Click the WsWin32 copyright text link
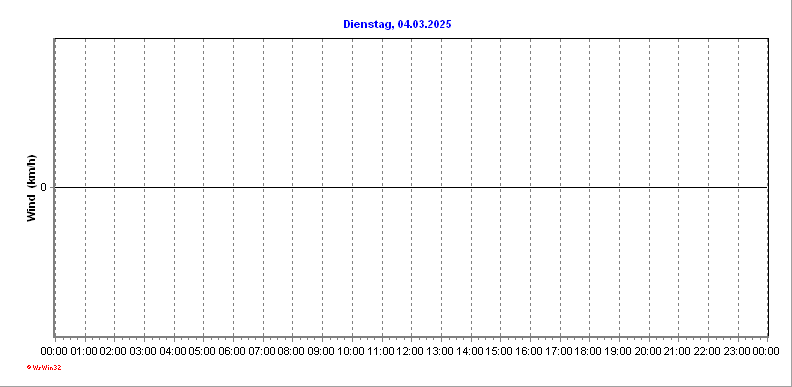The height and width of the screenshot is (387, 792). 46,368
